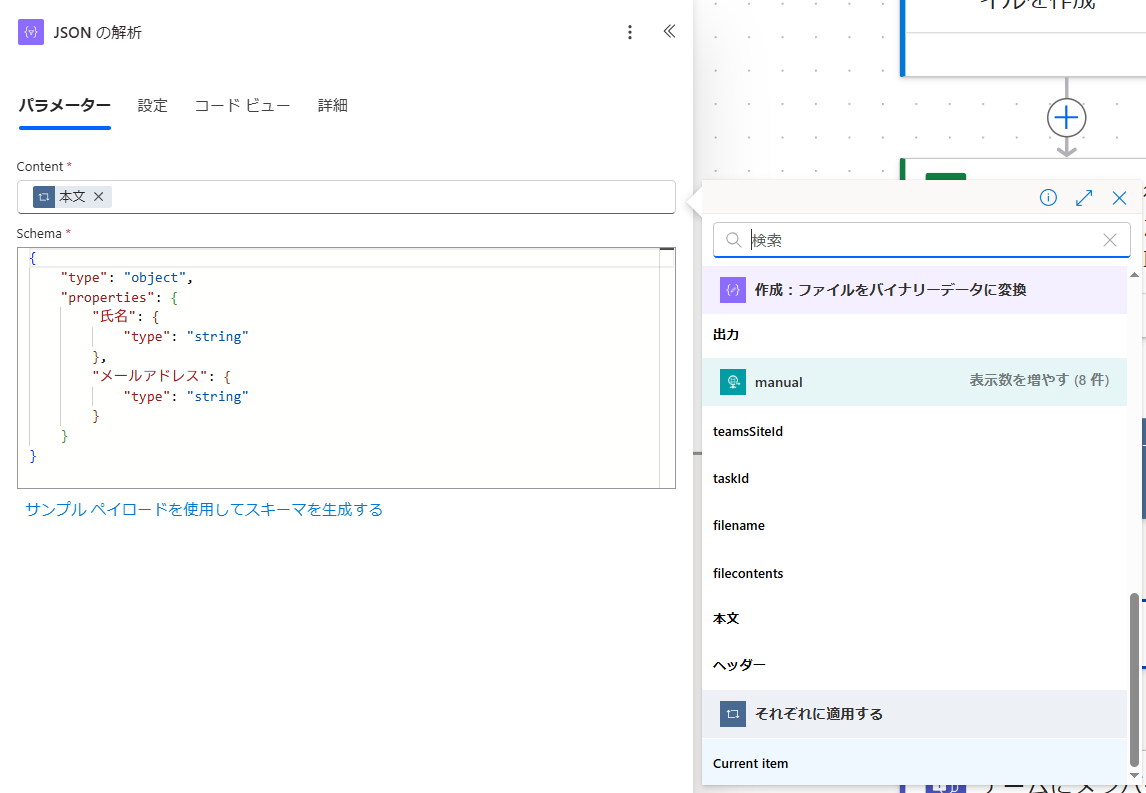The image size is (1146, 793).
Task: Open the コード ビュー tab
Action: point(243,105)
